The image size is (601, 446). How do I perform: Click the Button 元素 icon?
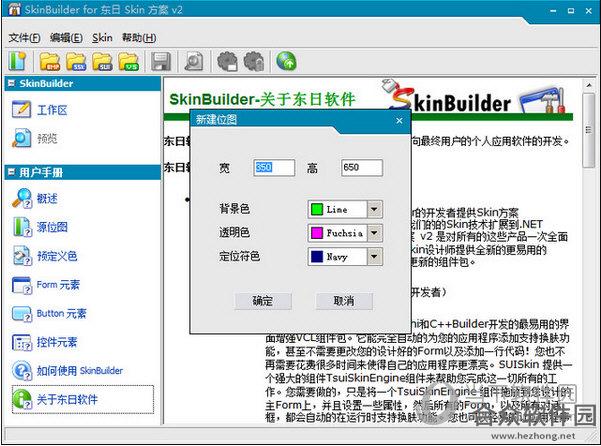coord(21,313)
